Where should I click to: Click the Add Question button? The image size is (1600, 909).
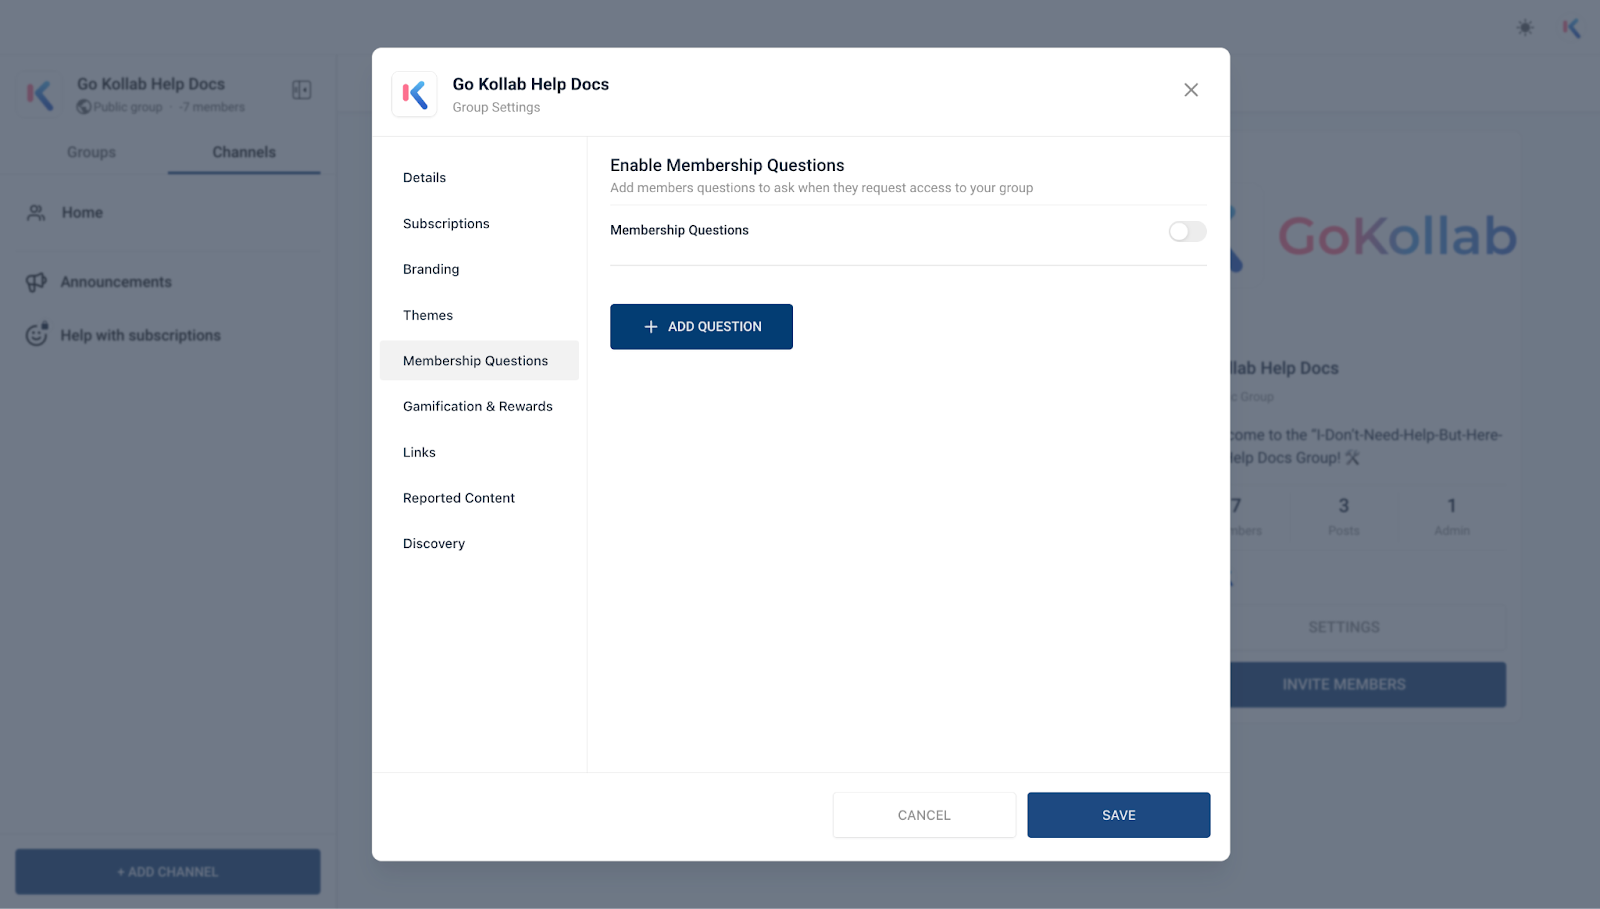(x=701, y=327)
